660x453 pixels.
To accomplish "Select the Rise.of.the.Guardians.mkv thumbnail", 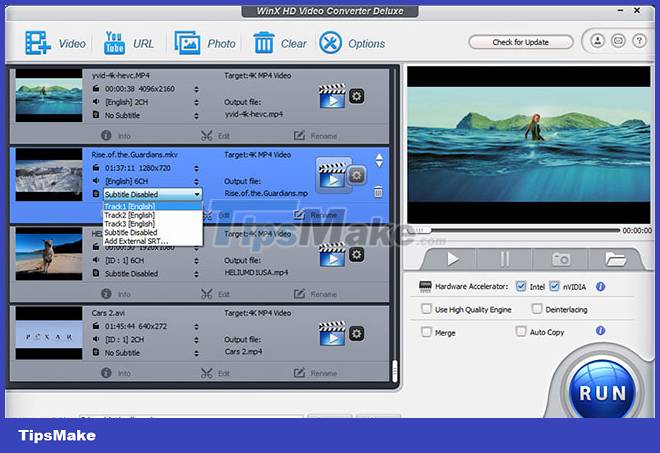I will 49,174.
